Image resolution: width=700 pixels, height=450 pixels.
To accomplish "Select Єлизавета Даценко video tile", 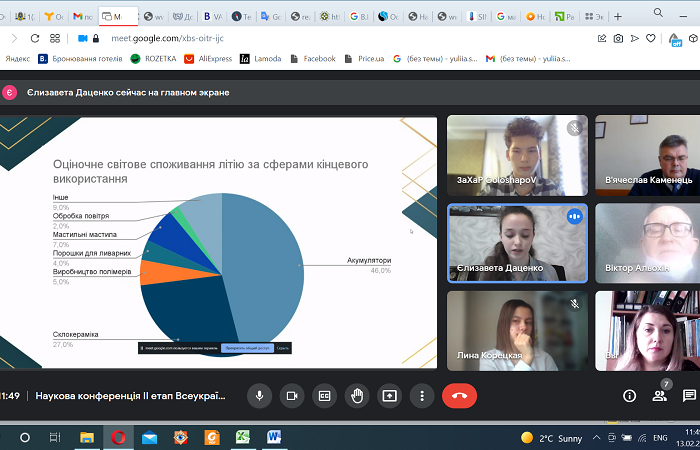I will pyautogui.click(x=516, y=243).
